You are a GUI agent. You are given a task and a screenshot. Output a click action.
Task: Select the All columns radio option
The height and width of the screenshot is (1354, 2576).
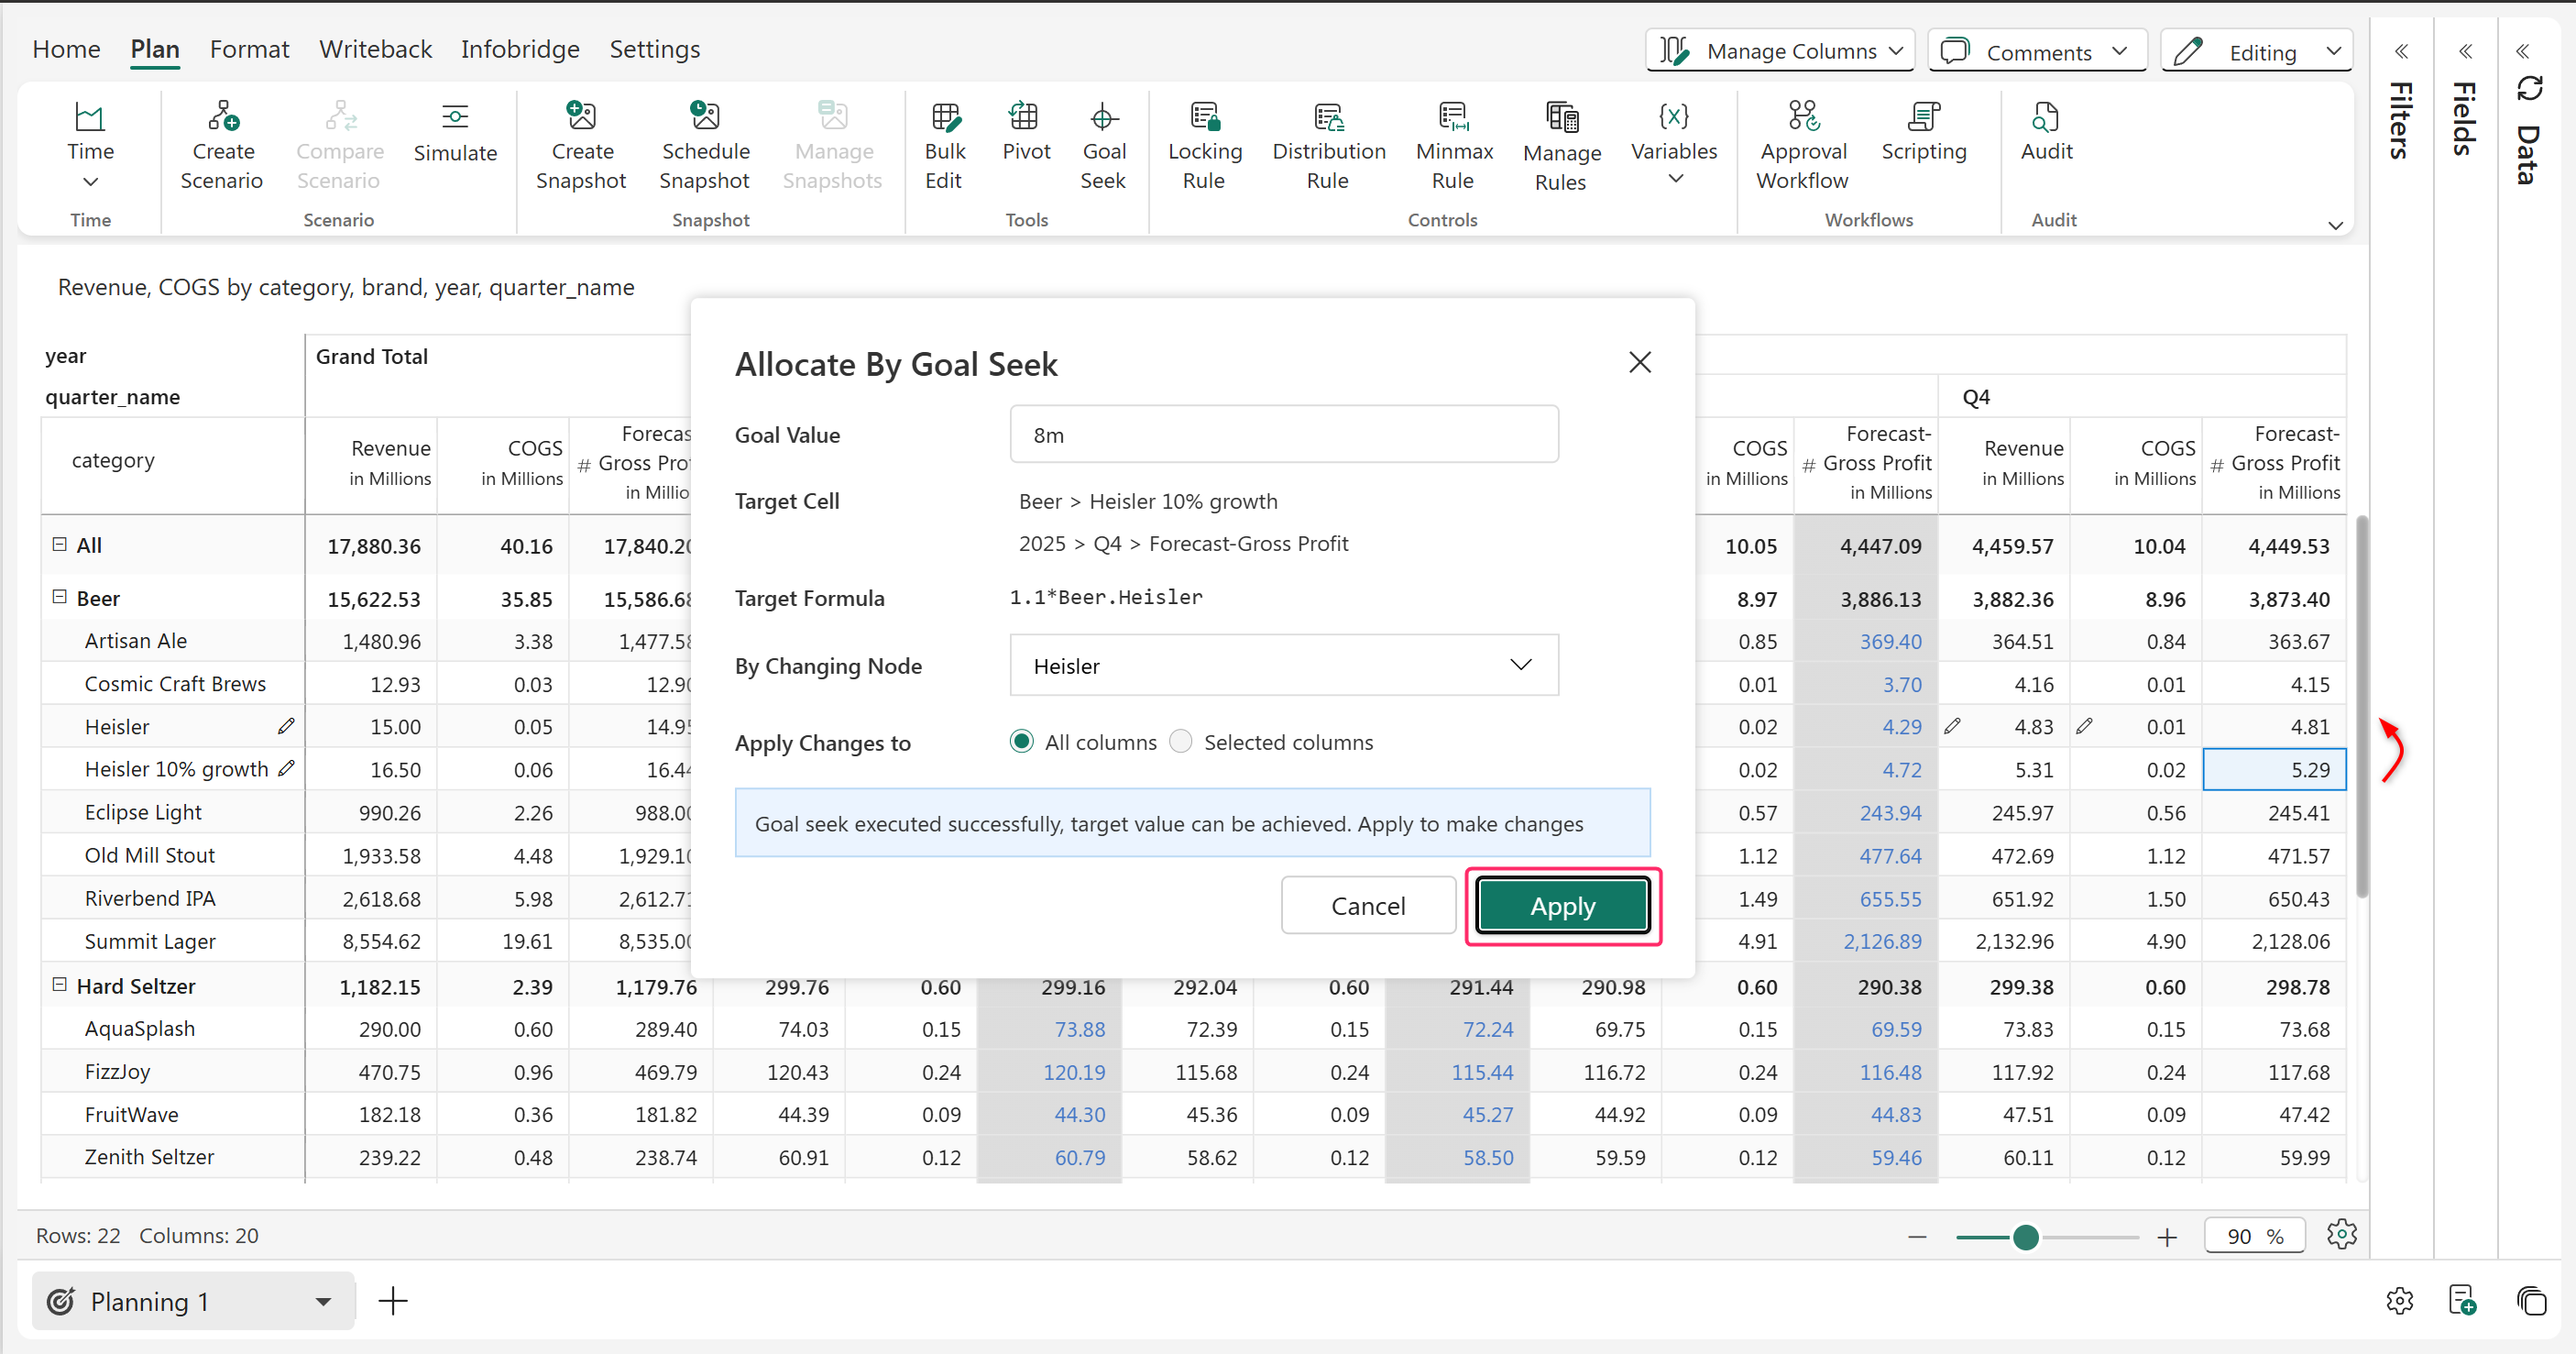coord(1021,741)
